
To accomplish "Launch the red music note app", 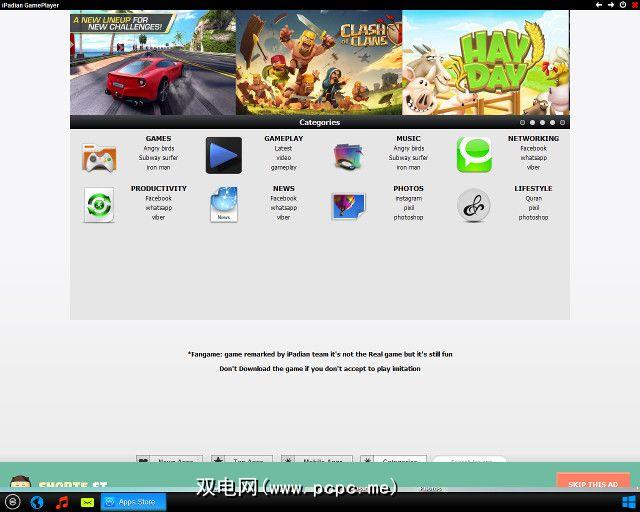I will (x=62, y=502).
